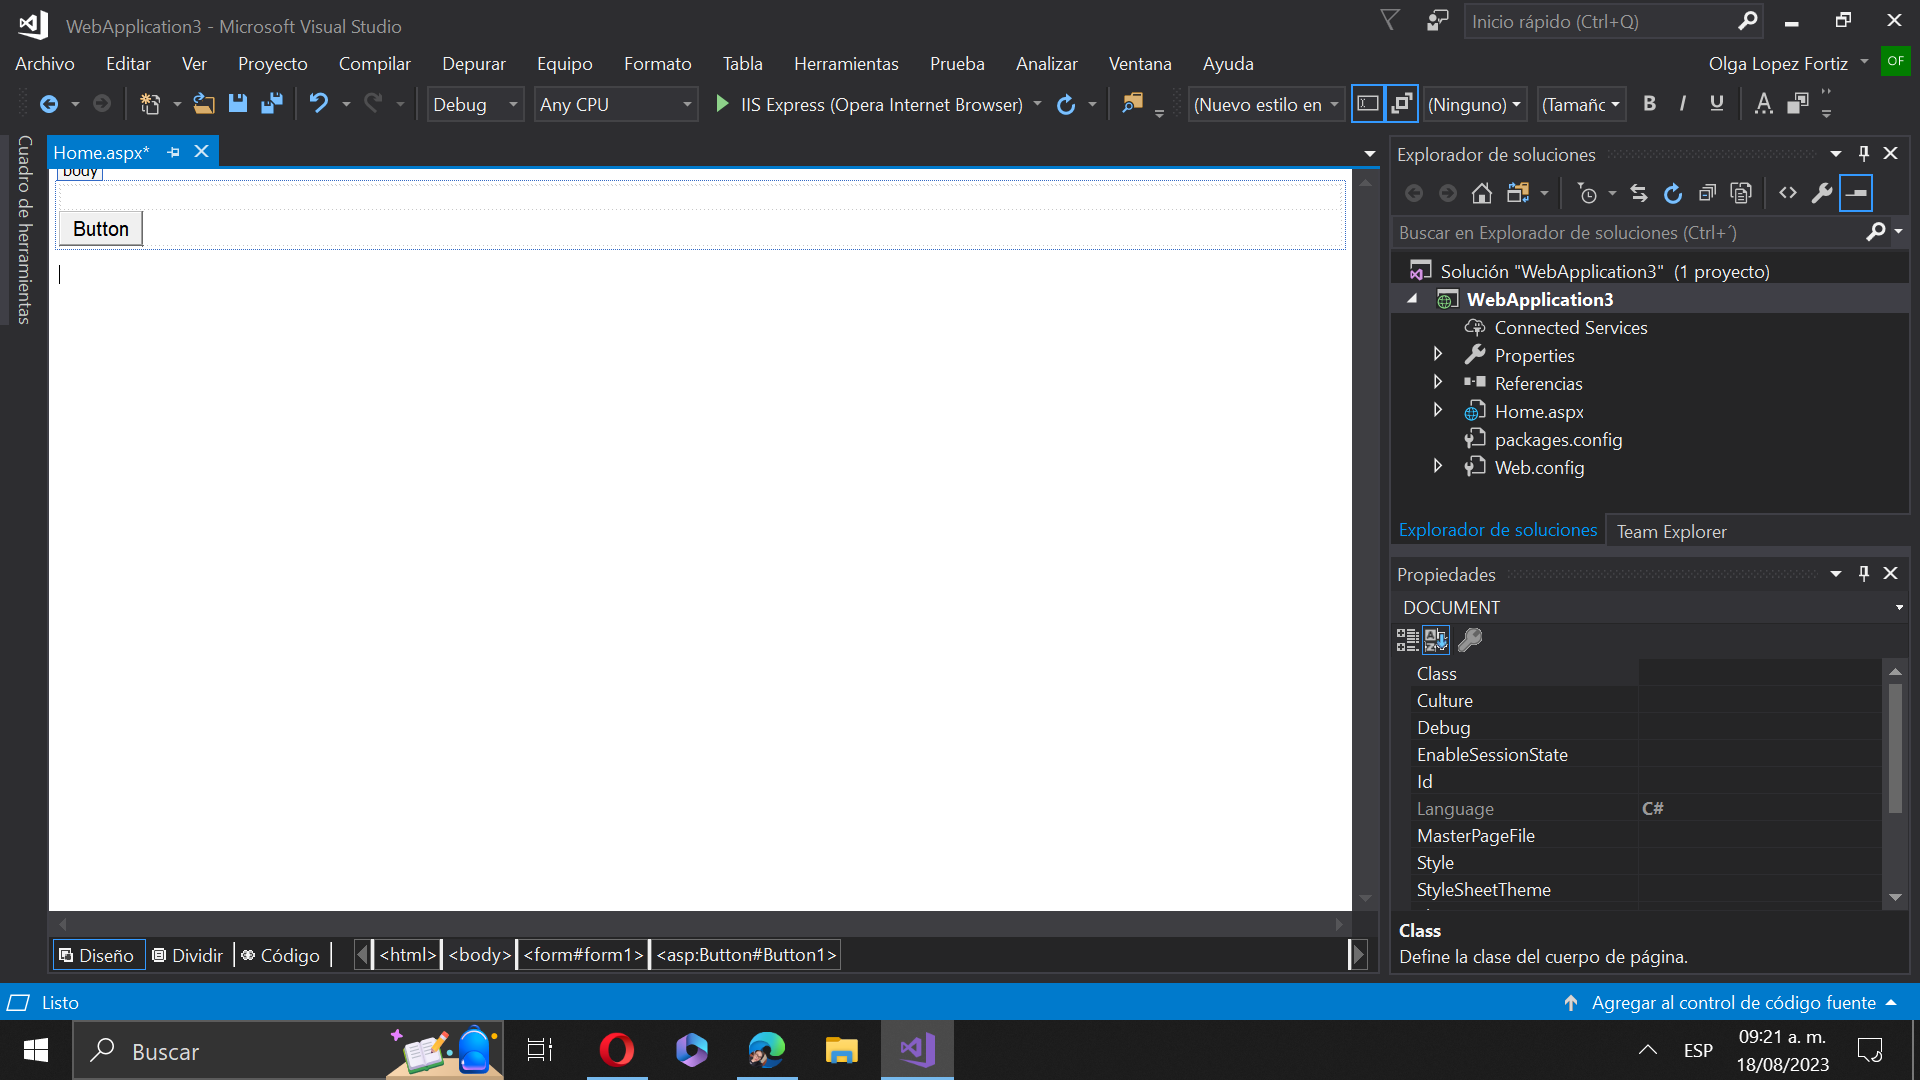Toggle Italic formatting button
The image size is (1920, 1080).
[1683, 104]
